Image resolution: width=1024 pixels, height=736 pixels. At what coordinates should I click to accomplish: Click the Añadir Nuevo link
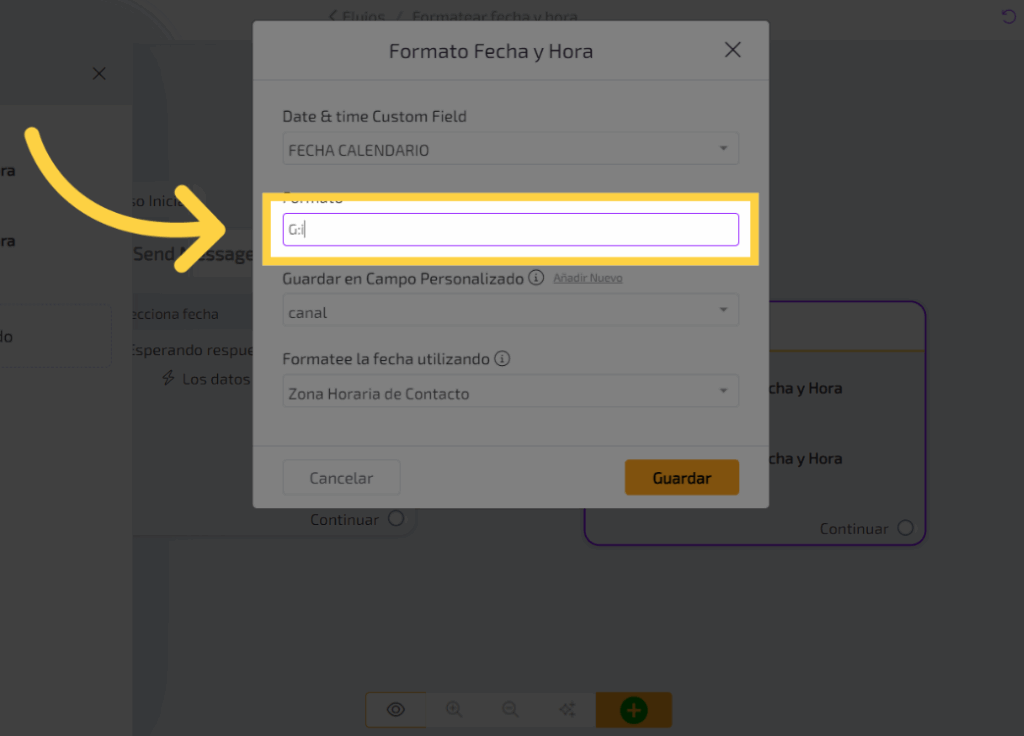point(588,278)
